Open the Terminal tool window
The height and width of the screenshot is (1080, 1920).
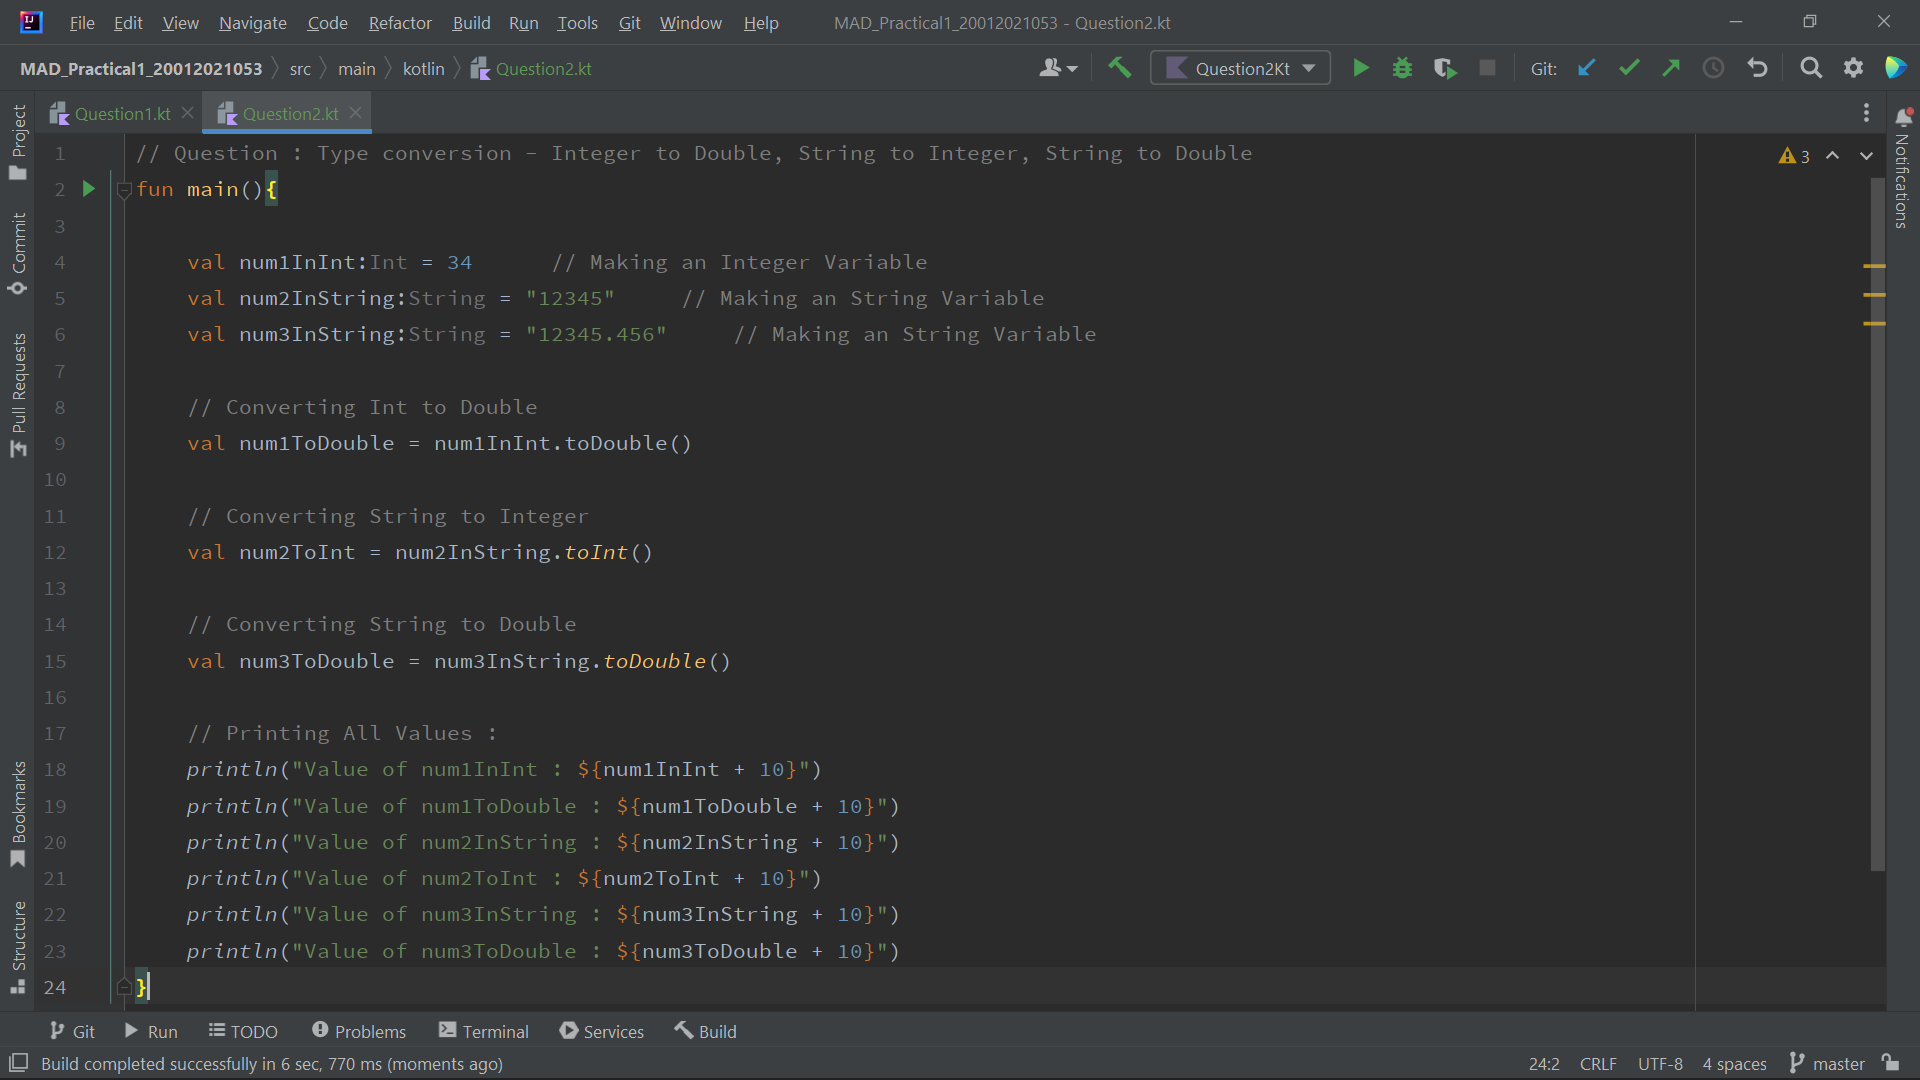coord(483,1031)
